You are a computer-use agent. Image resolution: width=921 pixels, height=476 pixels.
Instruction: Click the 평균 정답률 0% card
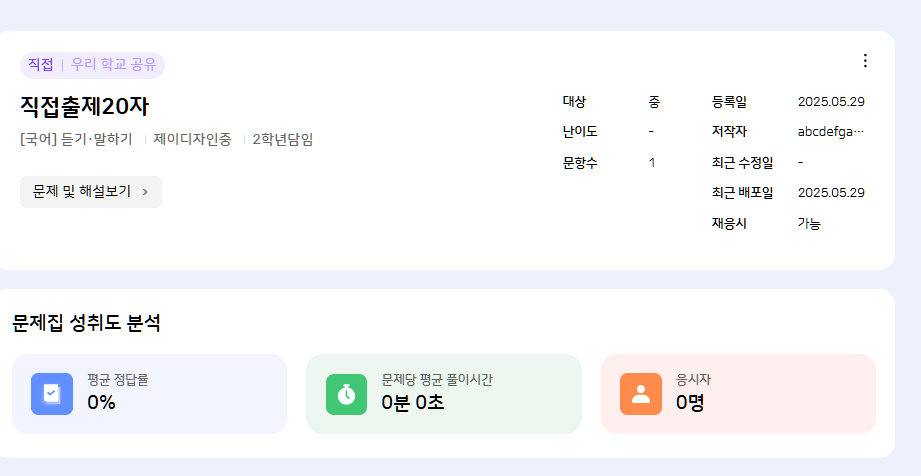click(x=149, y=394)
